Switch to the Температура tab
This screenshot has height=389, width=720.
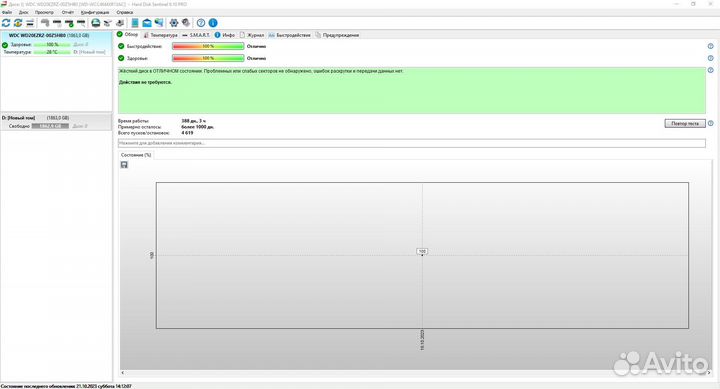[x=160, y=35]
